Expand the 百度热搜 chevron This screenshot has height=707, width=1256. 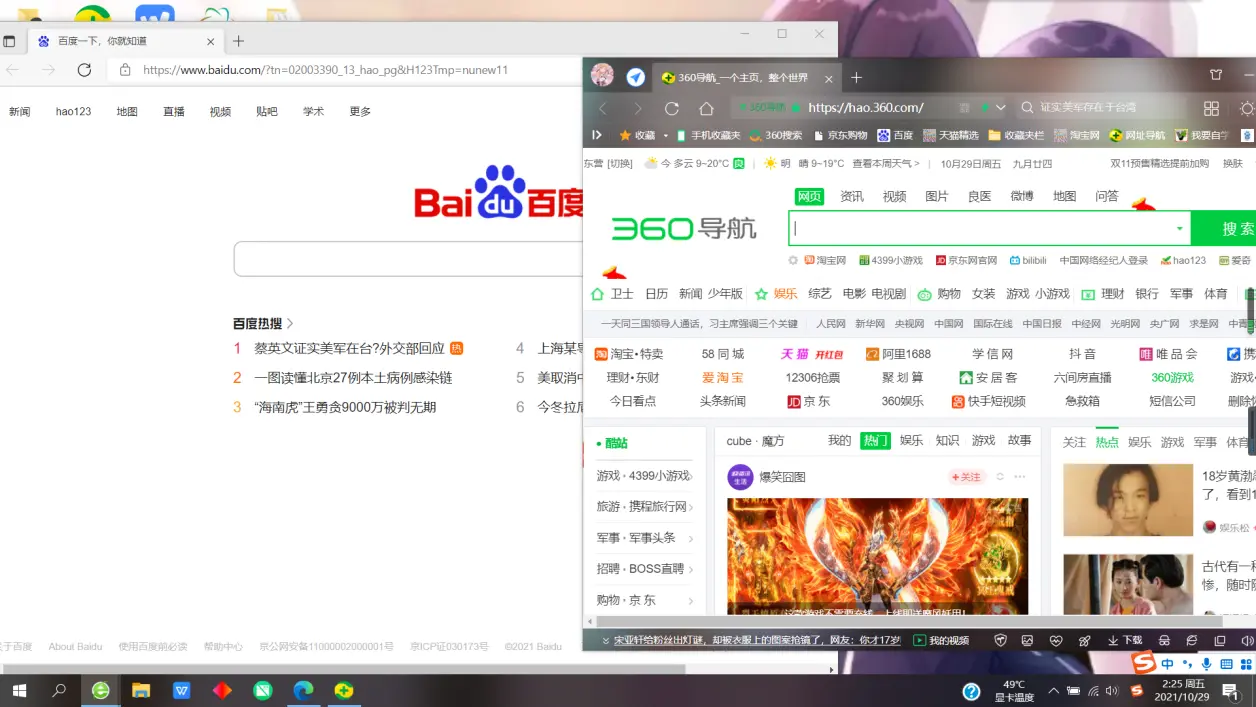pyautogui.click(x=290, y=323)
